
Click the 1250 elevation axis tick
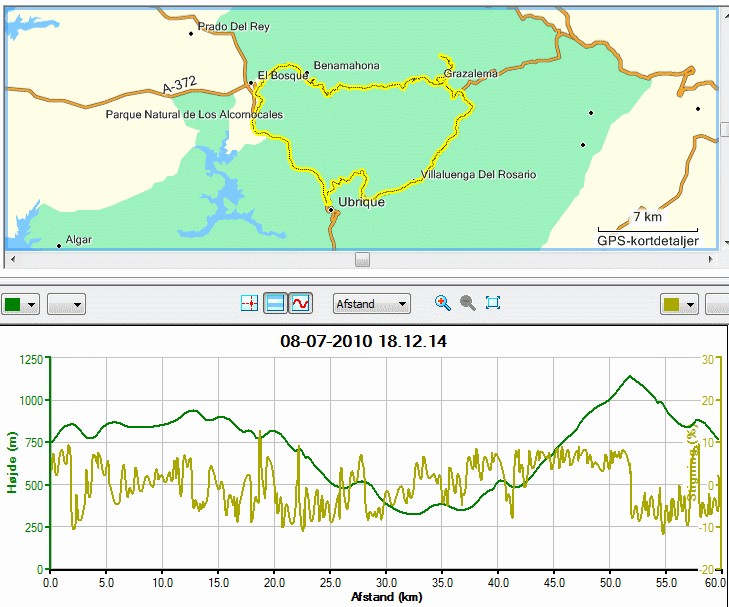coord(31,359)
